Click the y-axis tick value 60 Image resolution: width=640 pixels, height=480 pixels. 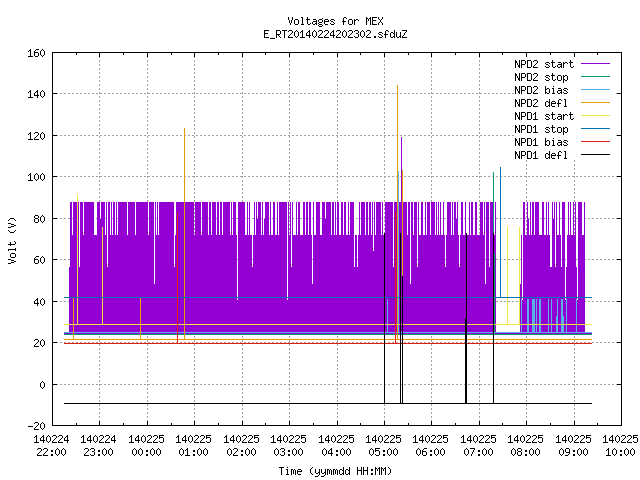pyautogui.click(x=39, y=260)
